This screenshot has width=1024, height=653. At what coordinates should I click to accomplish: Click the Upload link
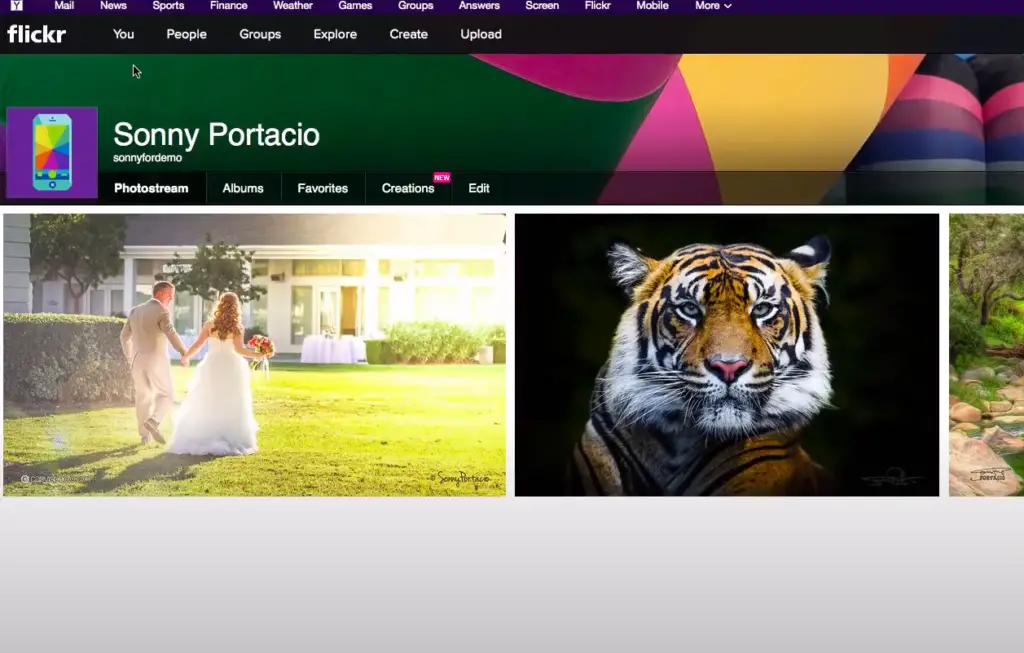[x=481, y=34]
